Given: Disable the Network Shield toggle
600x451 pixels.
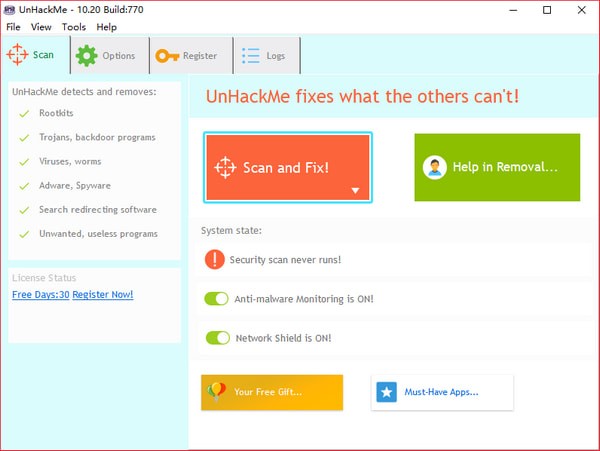Looking at the screenshot, I should pos(217,338).
